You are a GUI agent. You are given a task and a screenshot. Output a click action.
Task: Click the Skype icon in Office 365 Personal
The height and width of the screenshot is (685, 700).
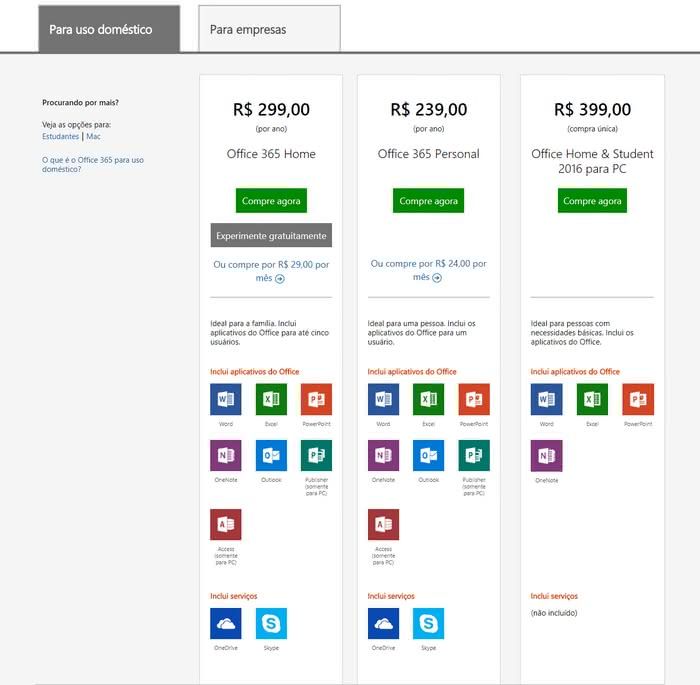coord(429,623)
